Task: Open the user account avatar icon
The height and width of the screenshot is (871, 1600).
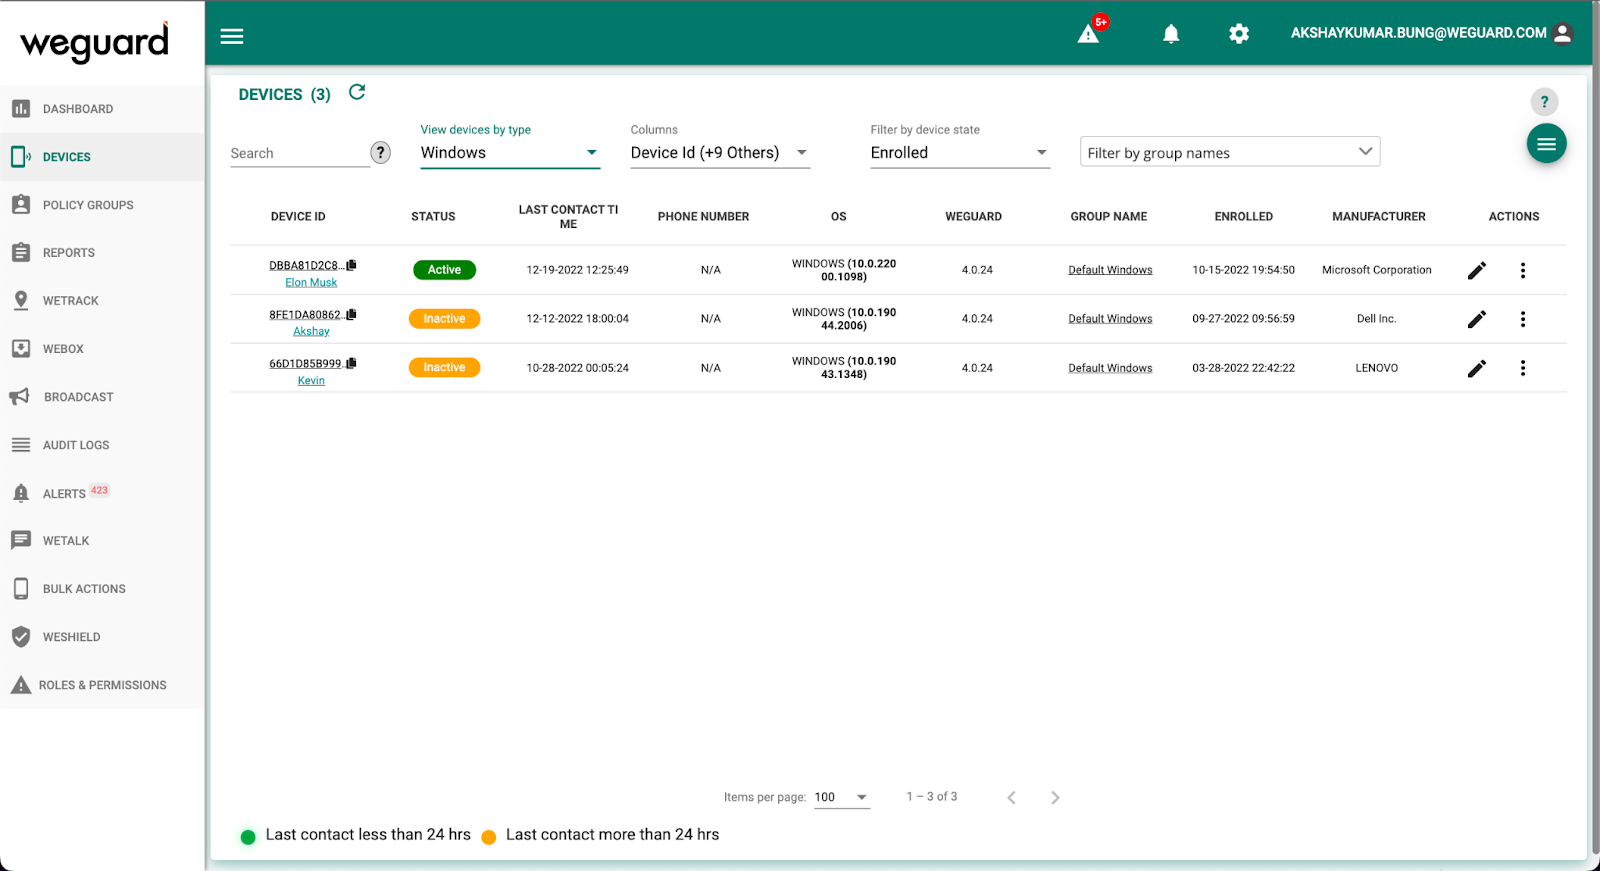Action: pyautogui.click(x=1563, y=33)
